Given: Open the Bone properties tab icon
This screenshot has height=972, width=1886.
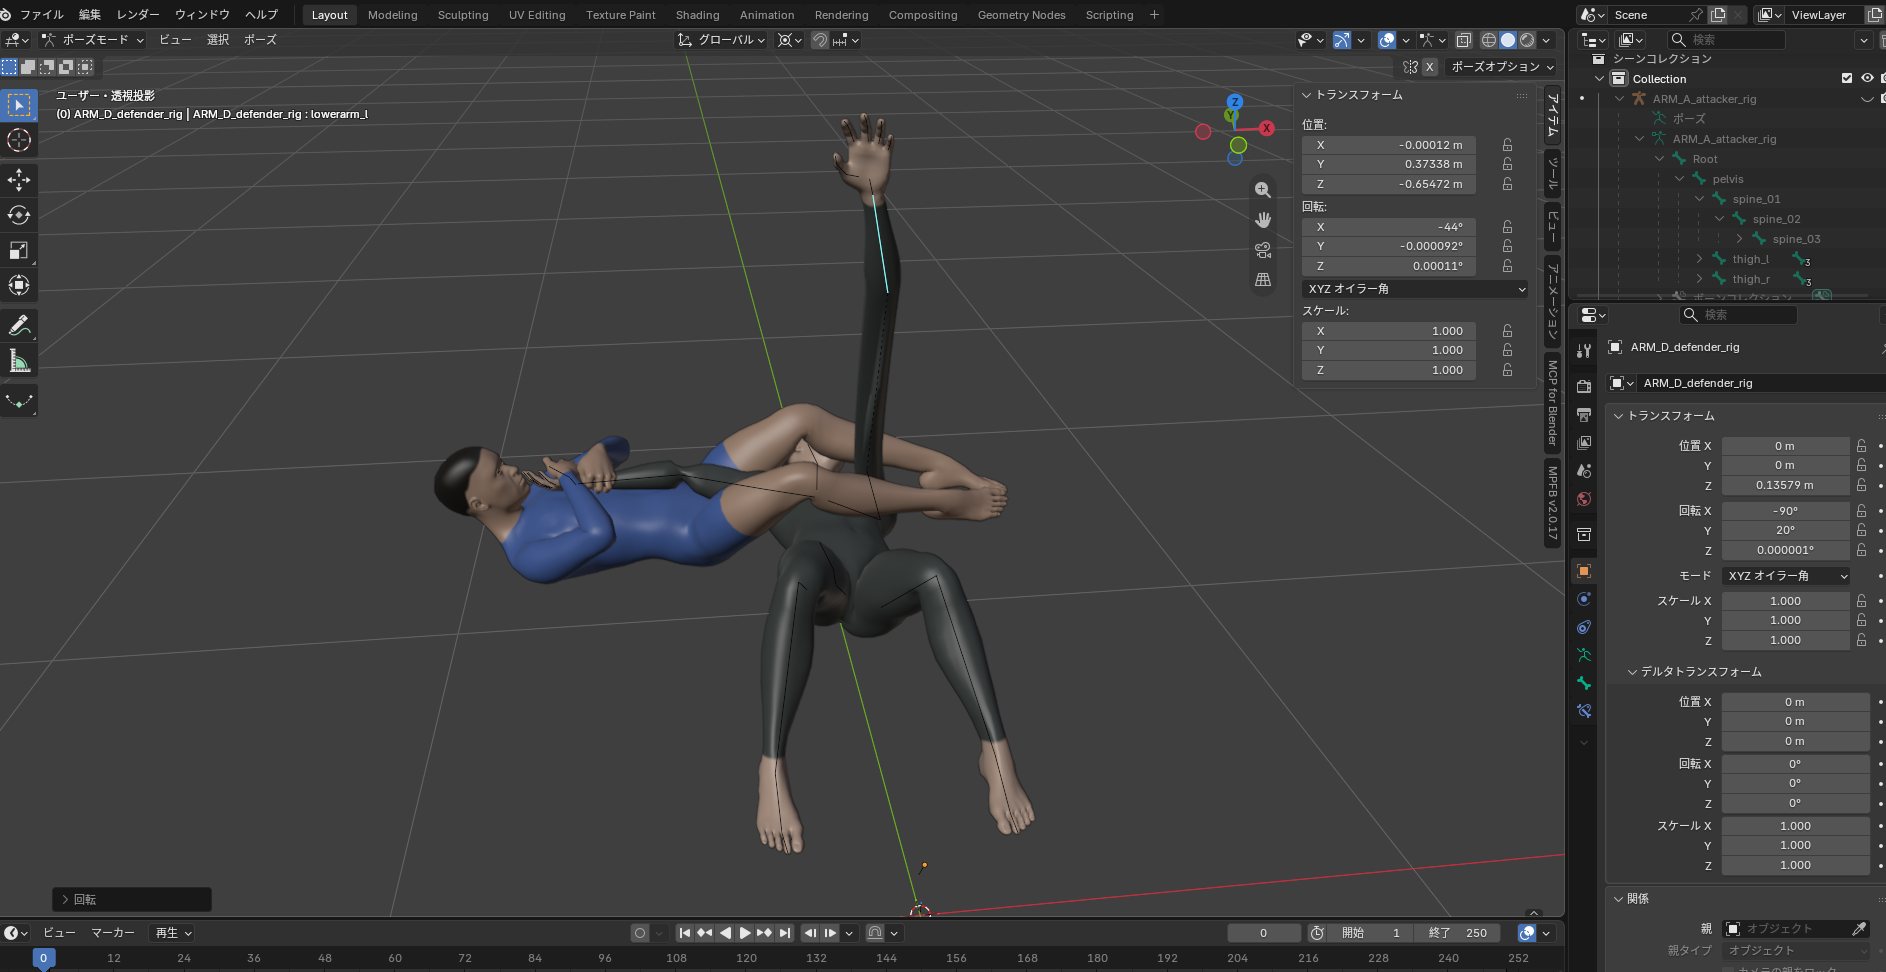Looking at the screenshot, I should click(1584, 683).
